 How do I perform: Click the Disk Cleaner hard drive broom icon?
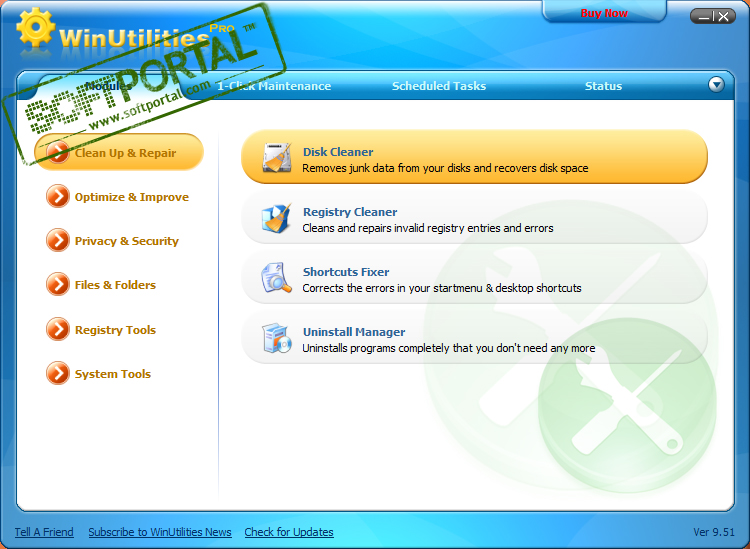point(276,157)
